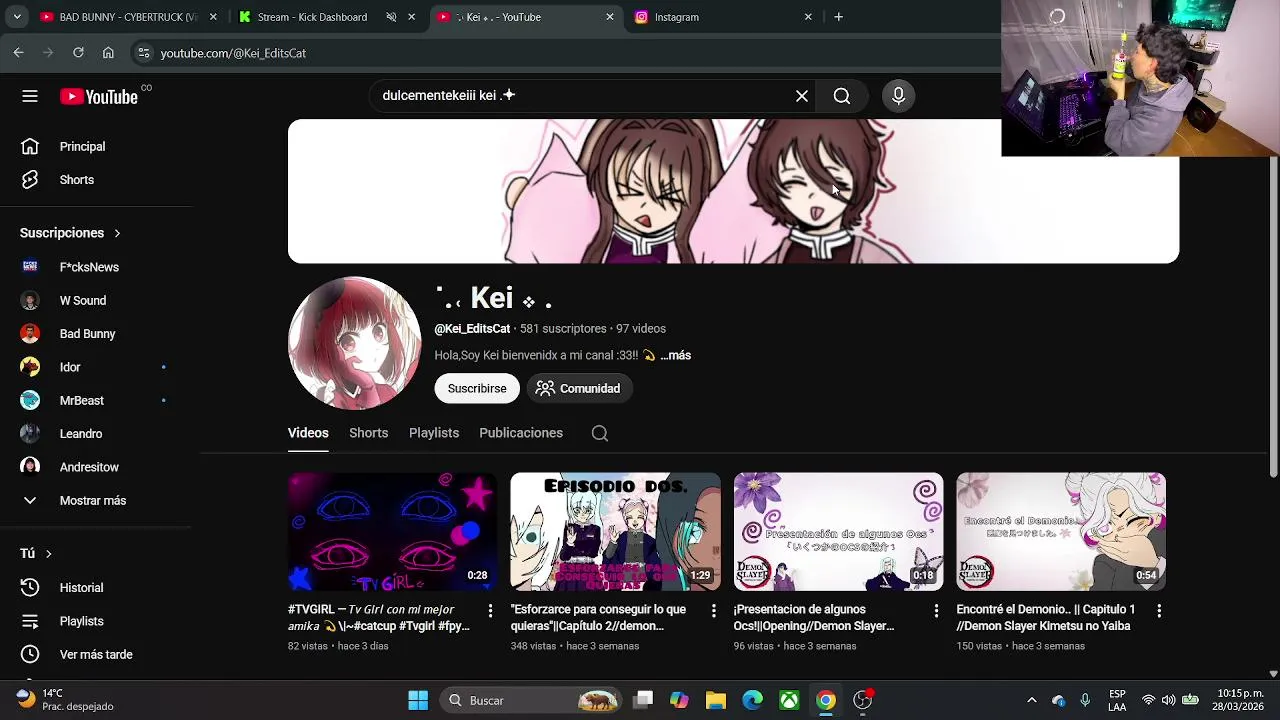The height and width of the screenshot is (720, 1280).
Task: Subscribe with the Suscribirse button
Action: [477, 389]
